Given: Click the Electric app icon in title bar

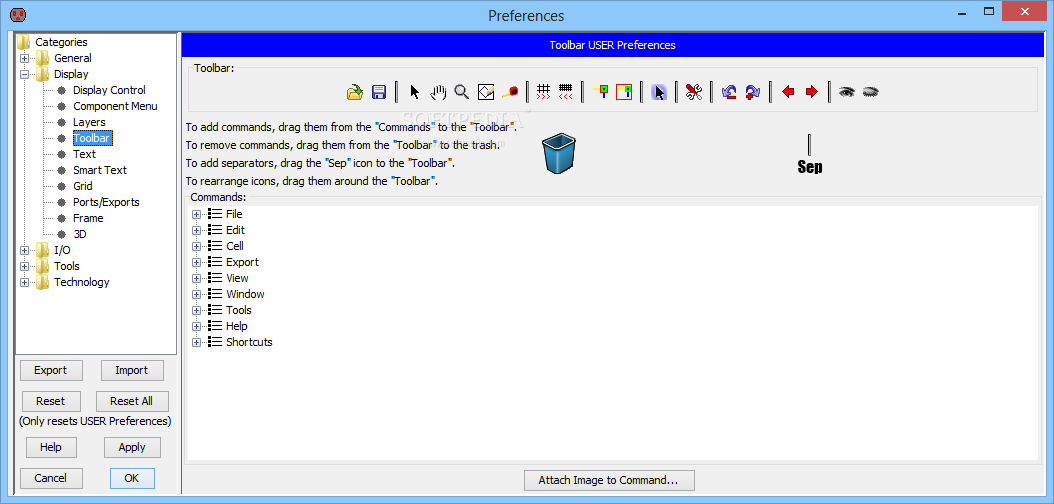Looking at the screenshot, I should [x=19, y=14].
